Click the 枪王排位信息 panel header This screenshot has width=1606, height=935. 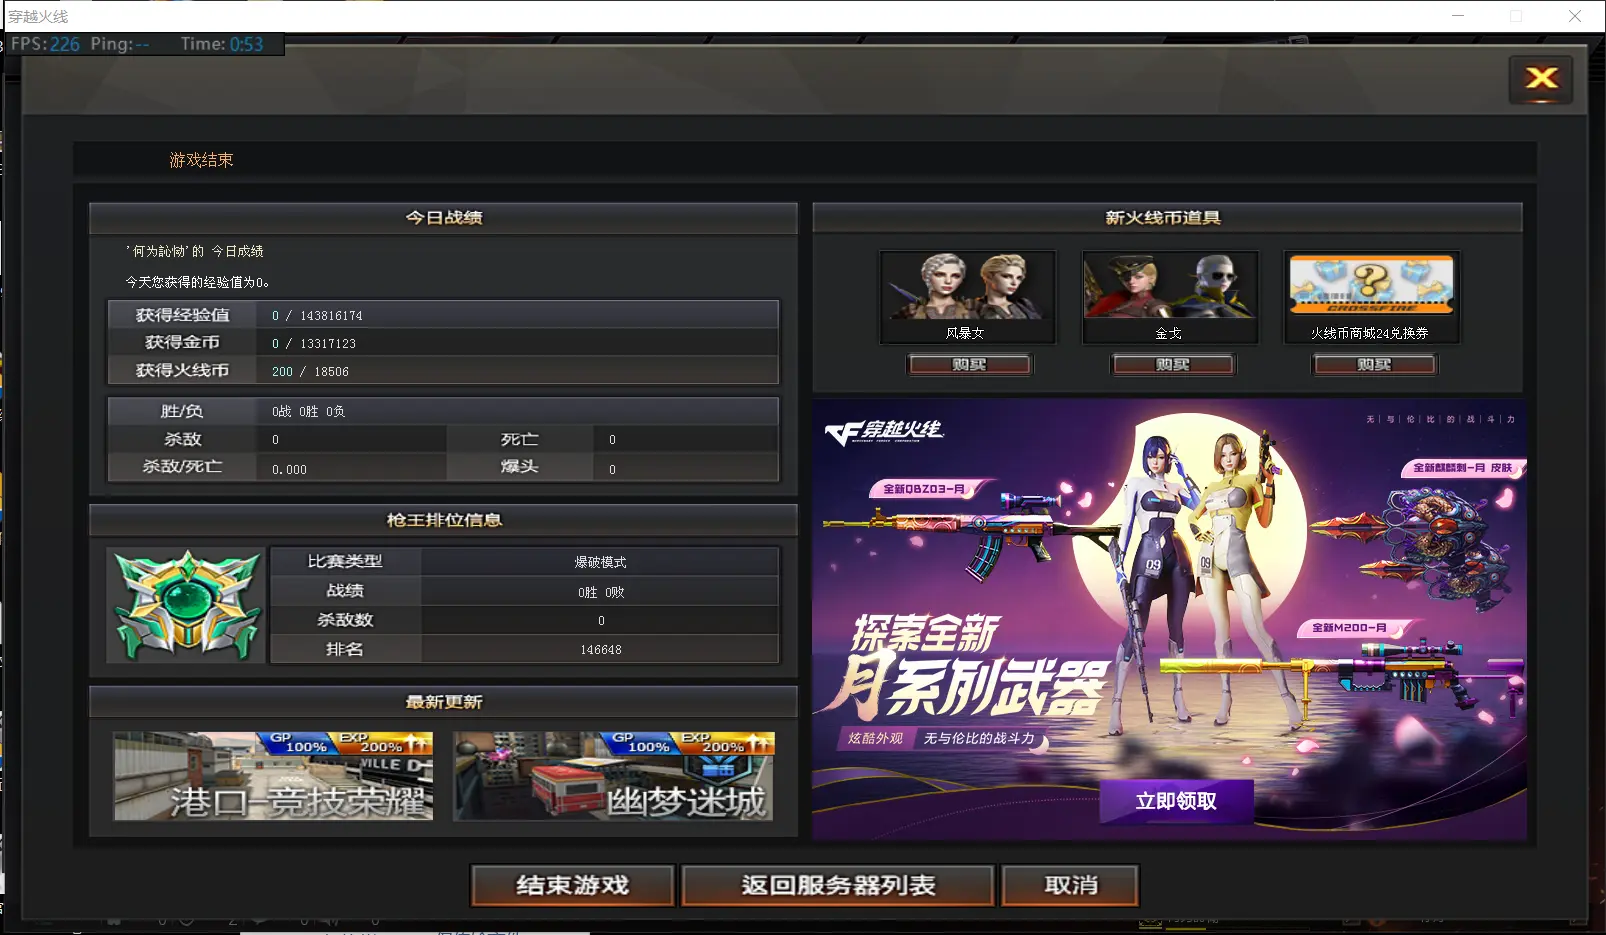tap(443, 519)
